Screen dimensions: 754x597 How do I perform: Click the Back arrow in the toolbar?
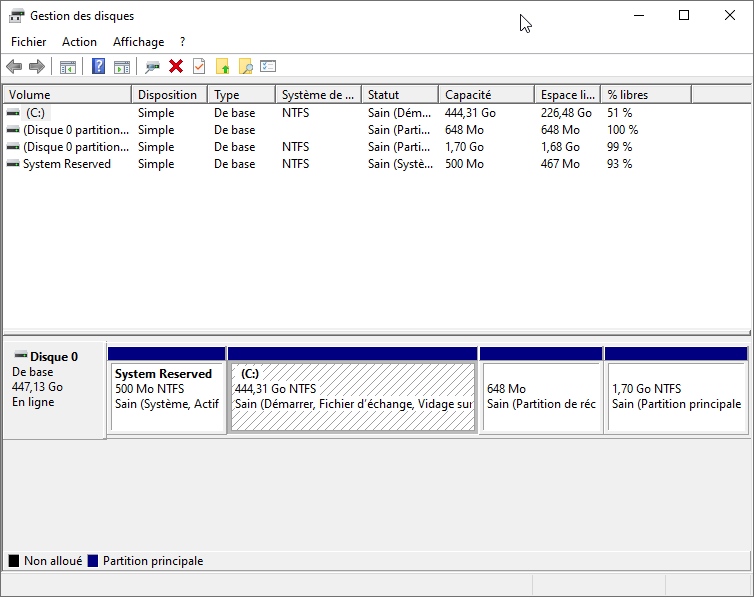(x=14, y=67)
